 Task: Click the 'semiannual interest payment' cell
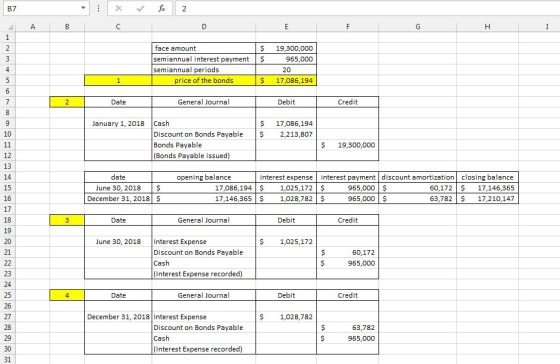tap(204, 59)
